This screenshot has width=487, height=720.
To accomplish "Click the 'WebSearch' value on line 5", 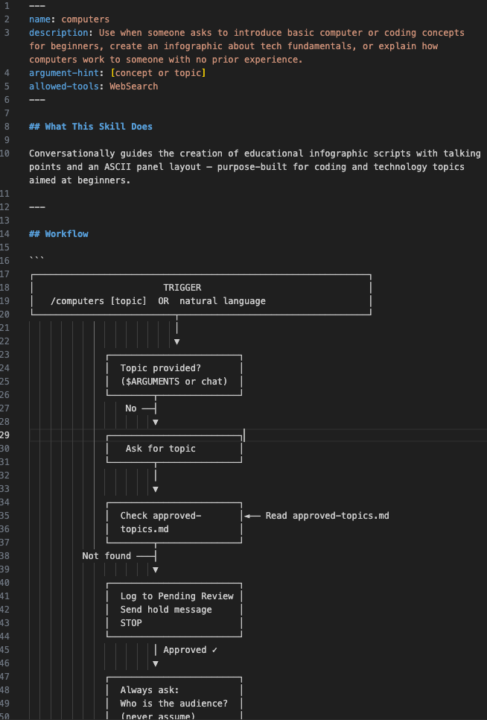I will pyautogui.click(x=134, y=86).
